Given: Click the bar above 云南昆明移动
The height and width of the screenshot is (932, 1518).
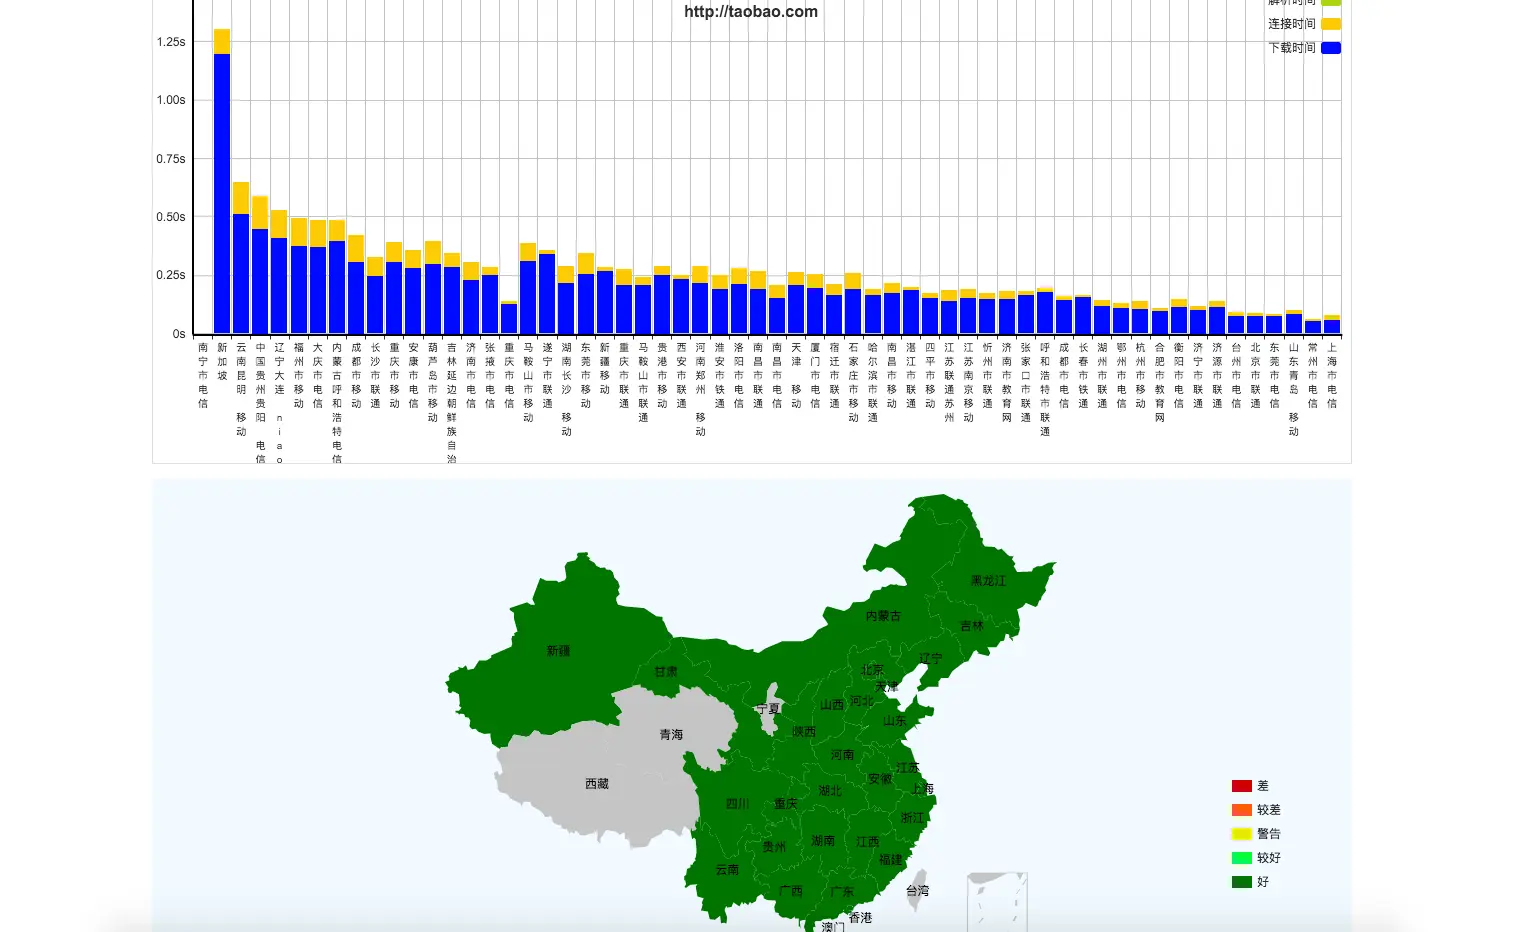Looking at the screenshot, I should [x=241, y=258].
